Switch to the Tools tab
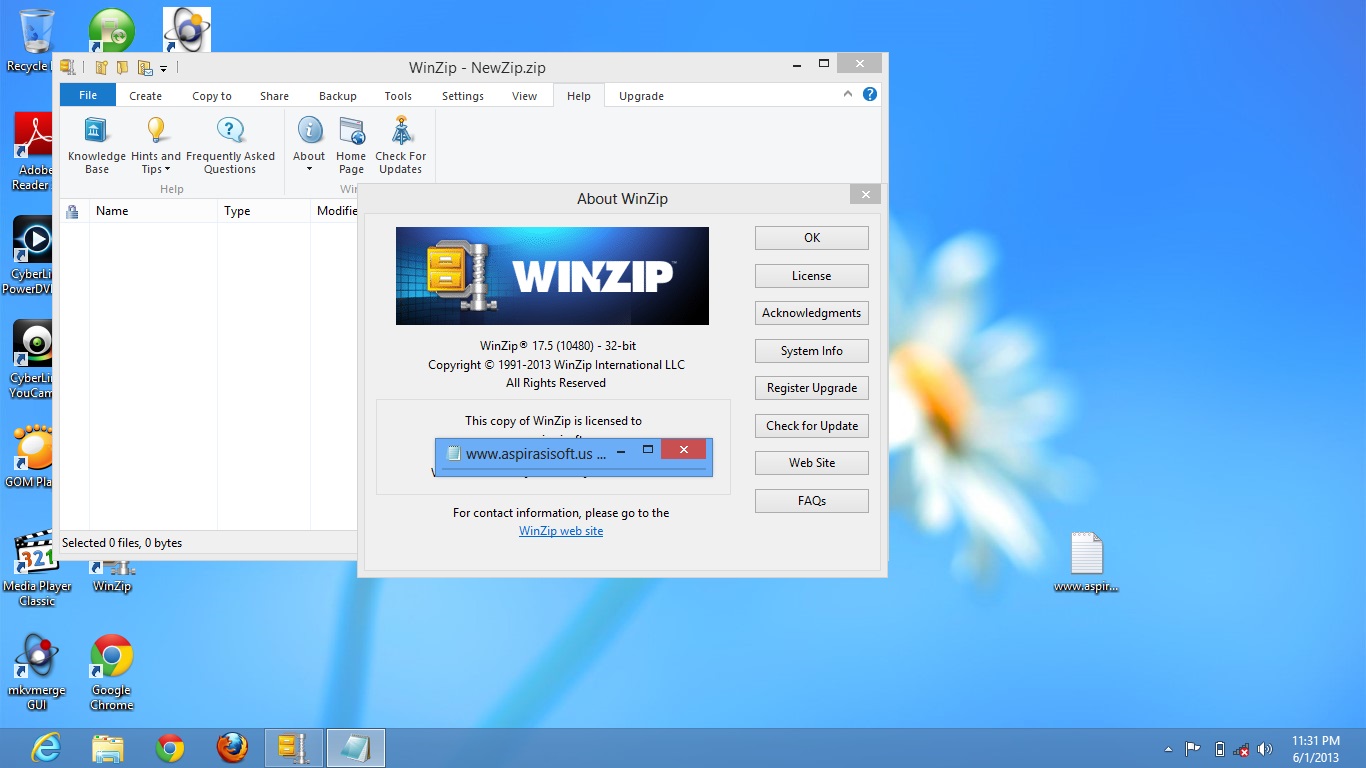 [x=398, y=96]
